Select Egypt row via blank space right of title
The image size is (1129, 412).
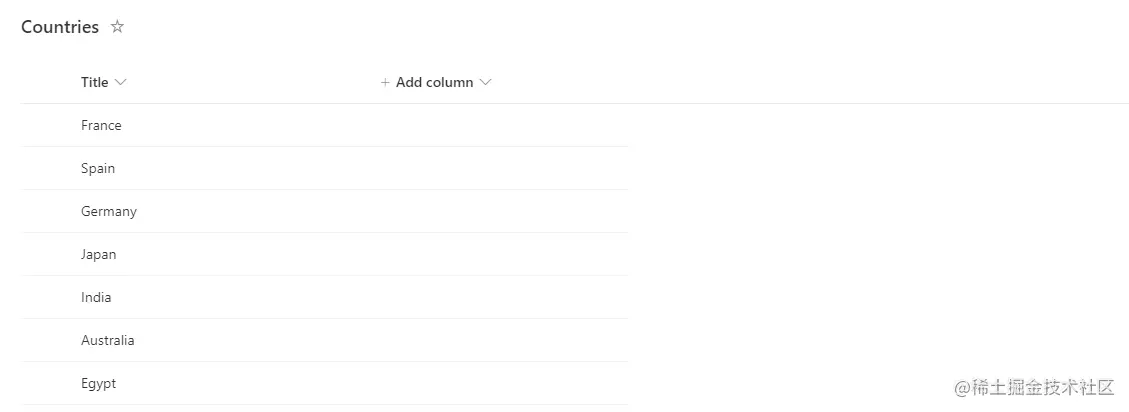click(x=400, y=383)
